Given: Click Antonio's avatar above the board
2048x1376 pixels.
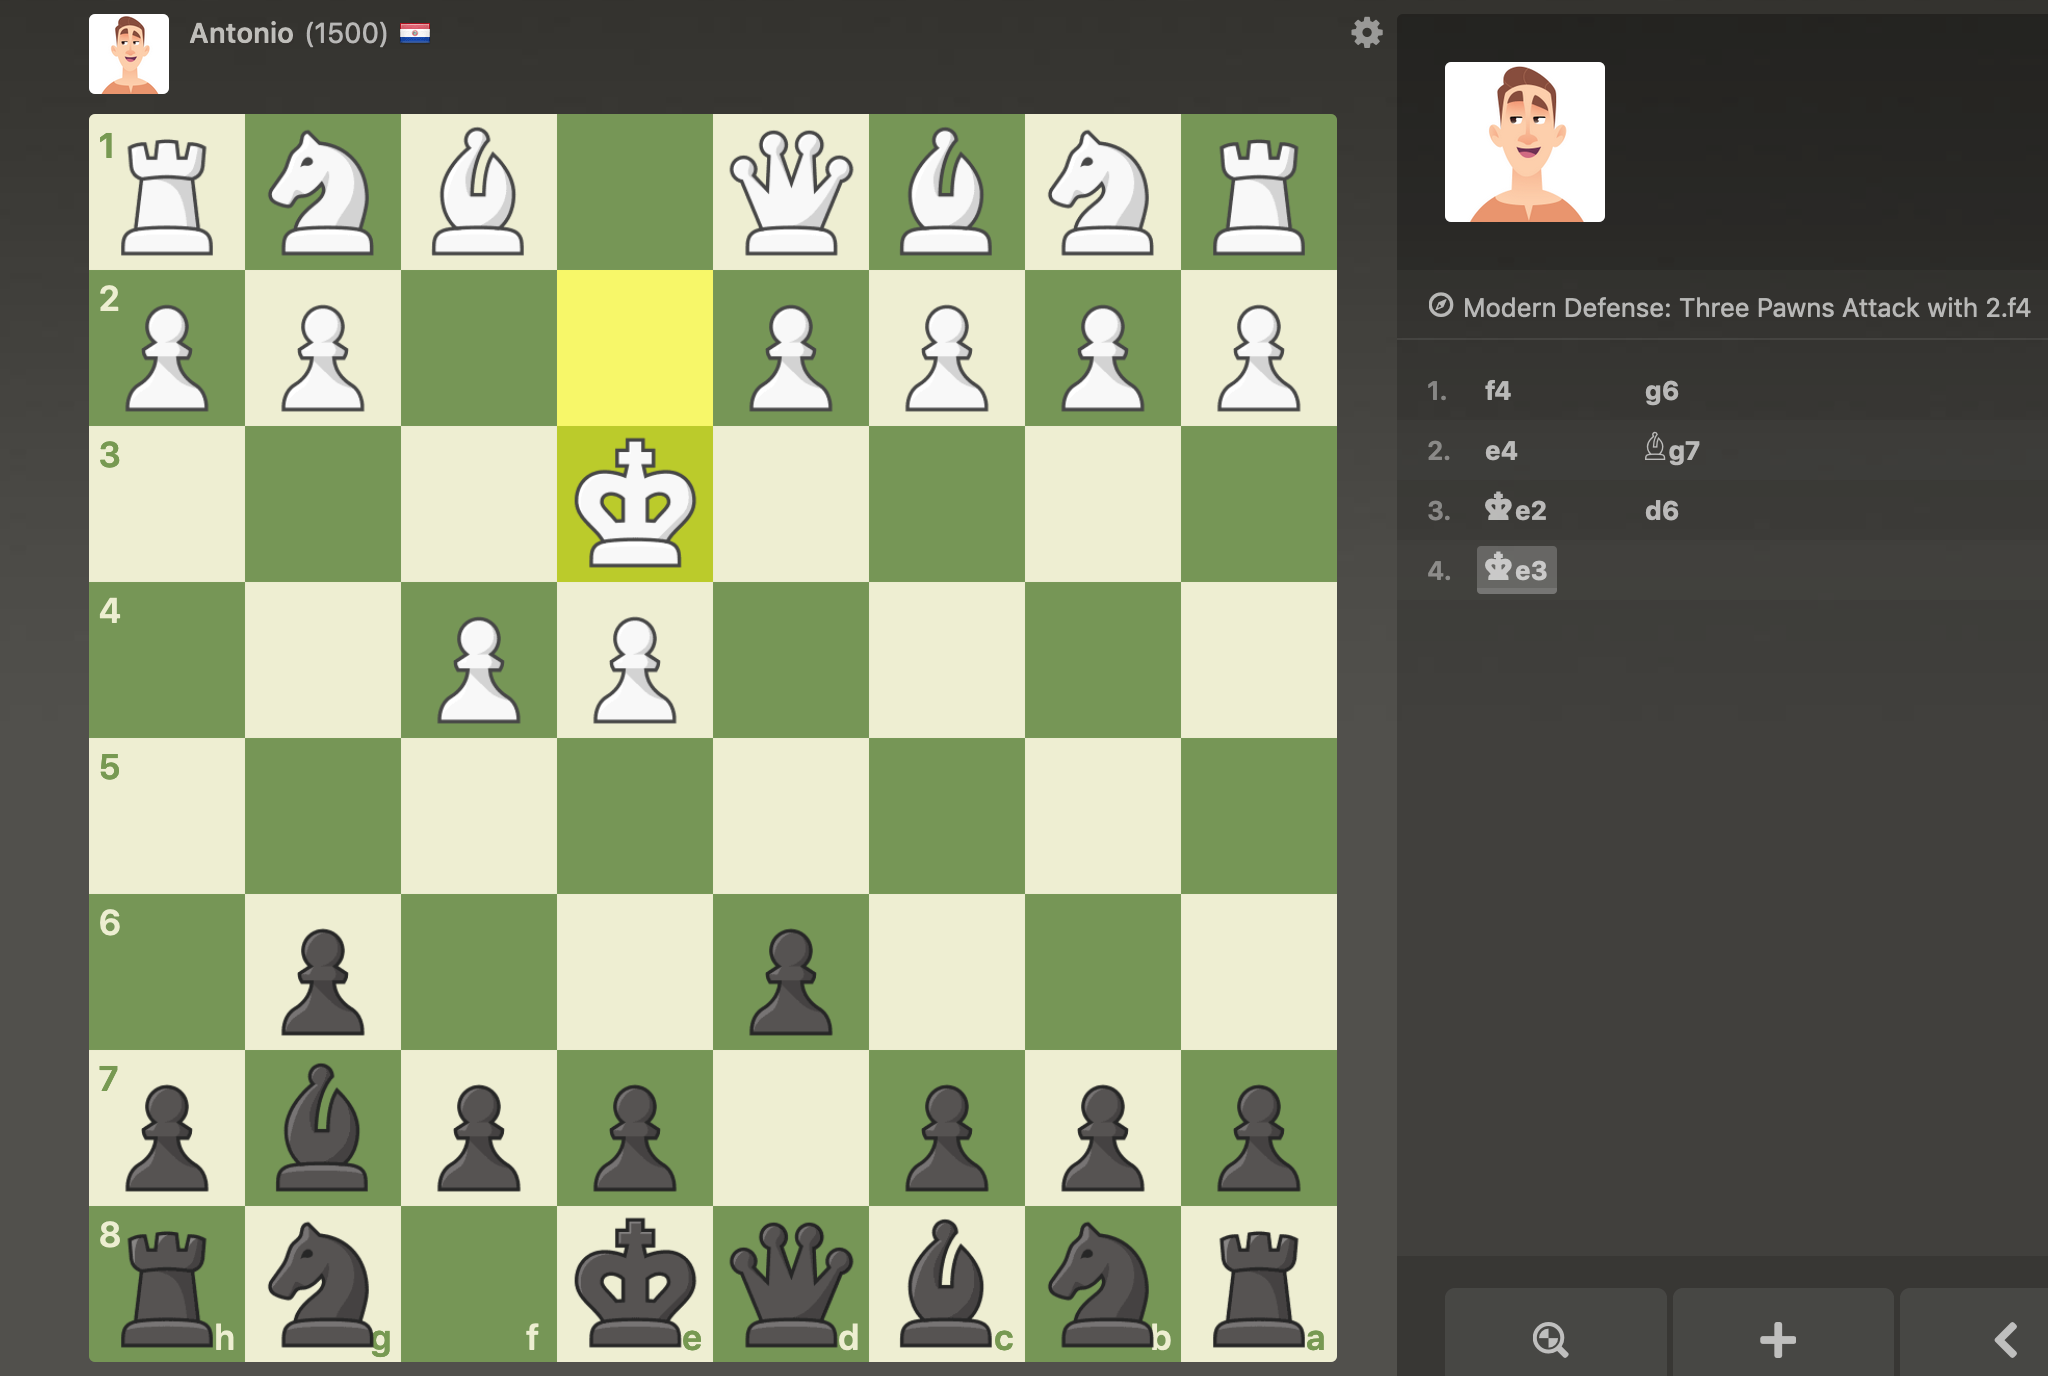Looking at the screenshot, I should click(129, 52).
